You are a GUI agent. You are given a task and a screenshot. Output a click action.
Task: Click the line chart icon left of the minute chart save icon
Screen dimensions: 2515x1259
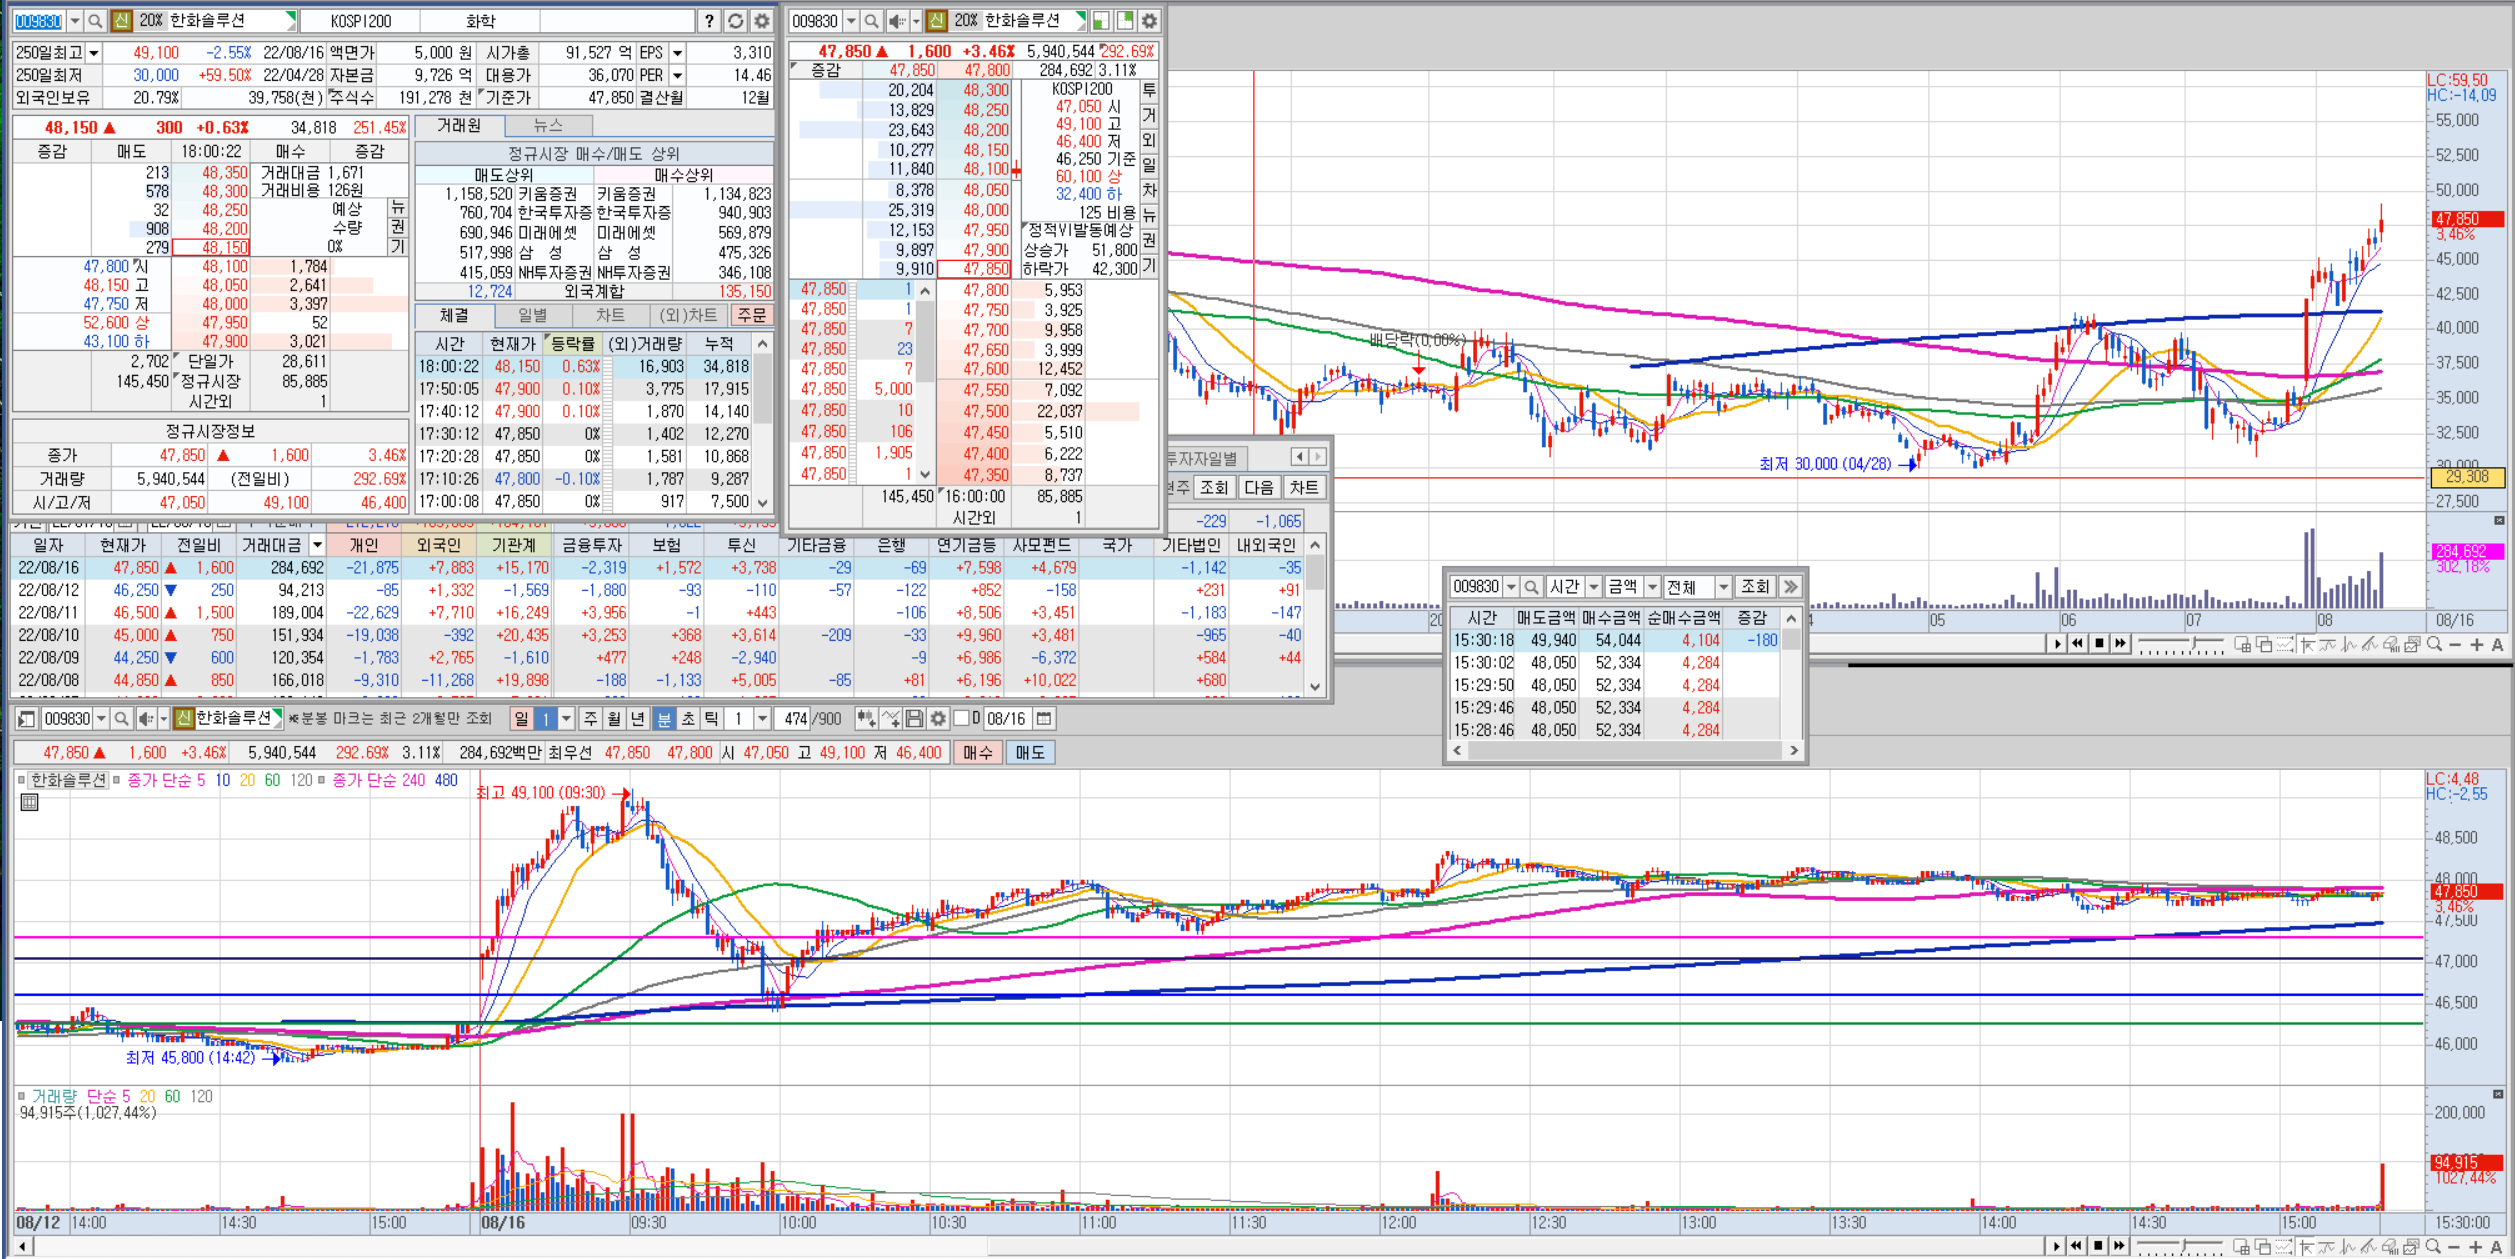coord(891,719)
